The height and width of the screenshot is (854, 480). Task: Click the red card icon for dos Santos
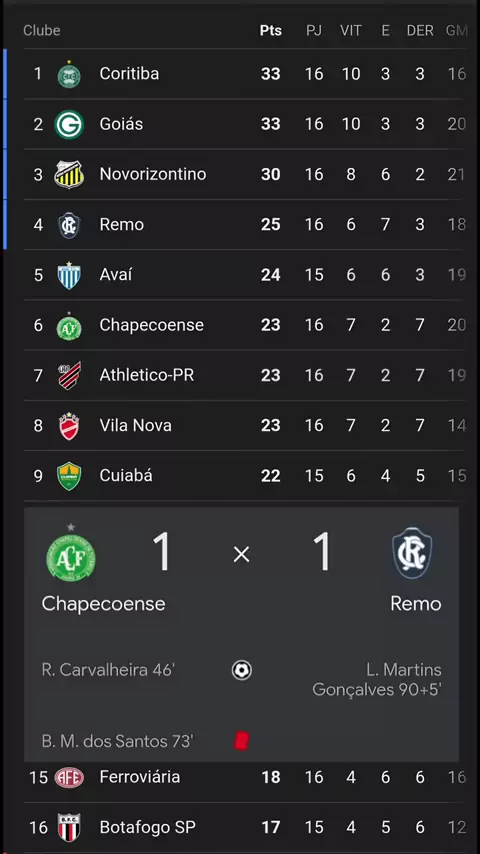click(241, 741)
